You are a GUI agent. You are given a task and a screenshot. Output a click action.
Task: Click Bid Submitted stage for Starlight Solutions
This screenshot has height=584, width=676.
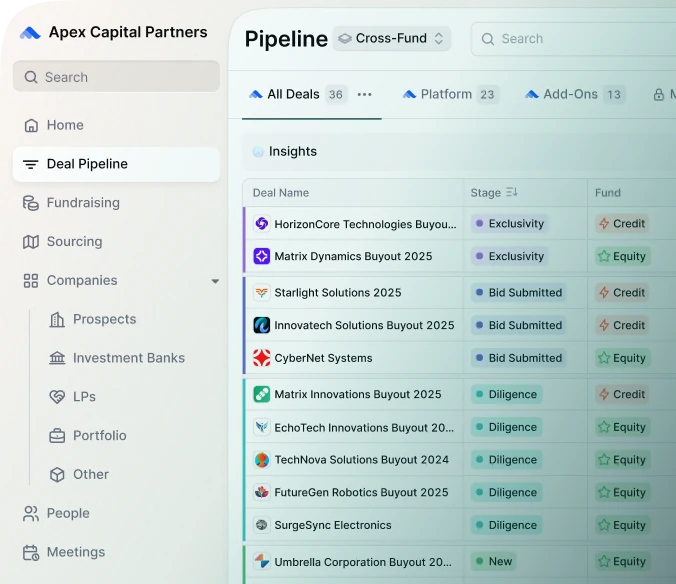point(519,293)
